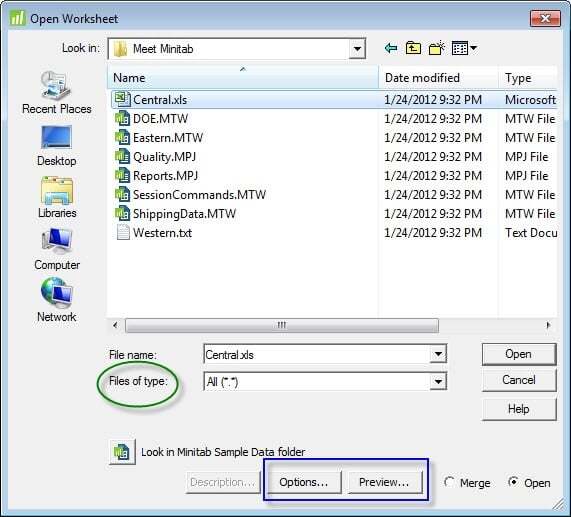Screen dimensions: 571x517
Task: Open Computer shortcut
Action: [57, 249]
